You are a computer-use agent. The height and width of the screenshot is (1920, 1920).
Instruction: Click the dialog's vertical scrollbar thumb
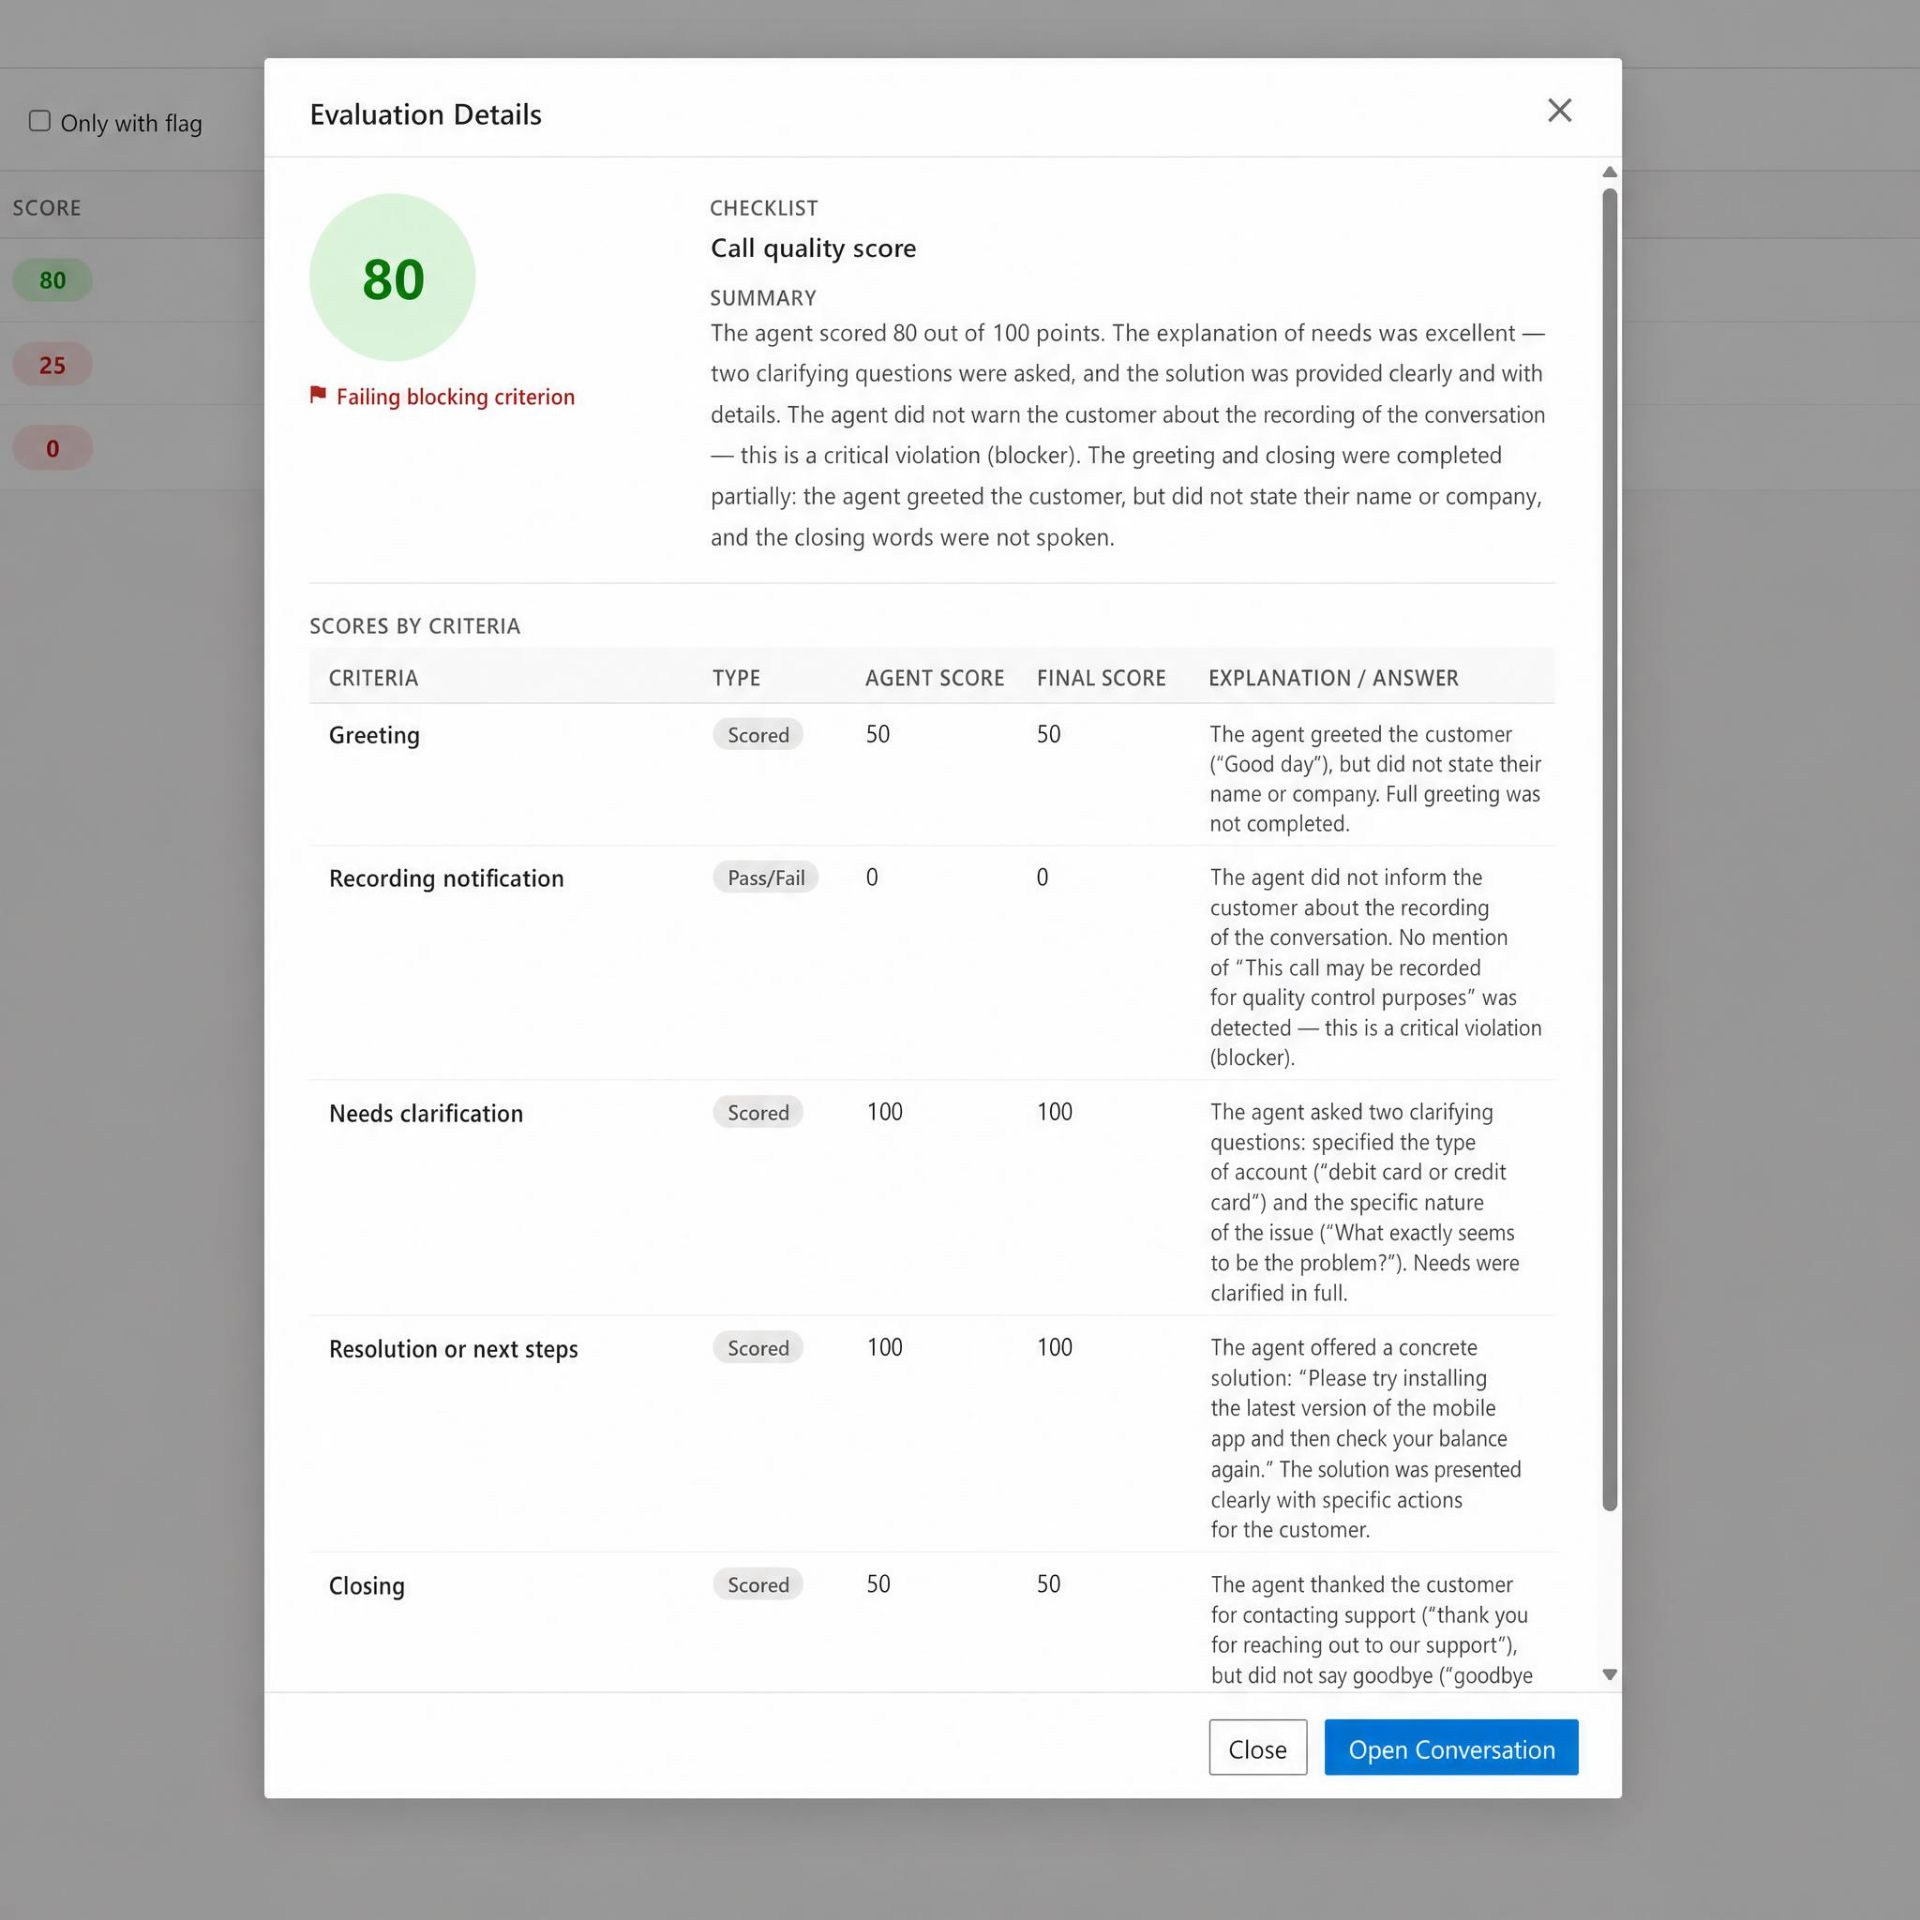[1609, 849]
